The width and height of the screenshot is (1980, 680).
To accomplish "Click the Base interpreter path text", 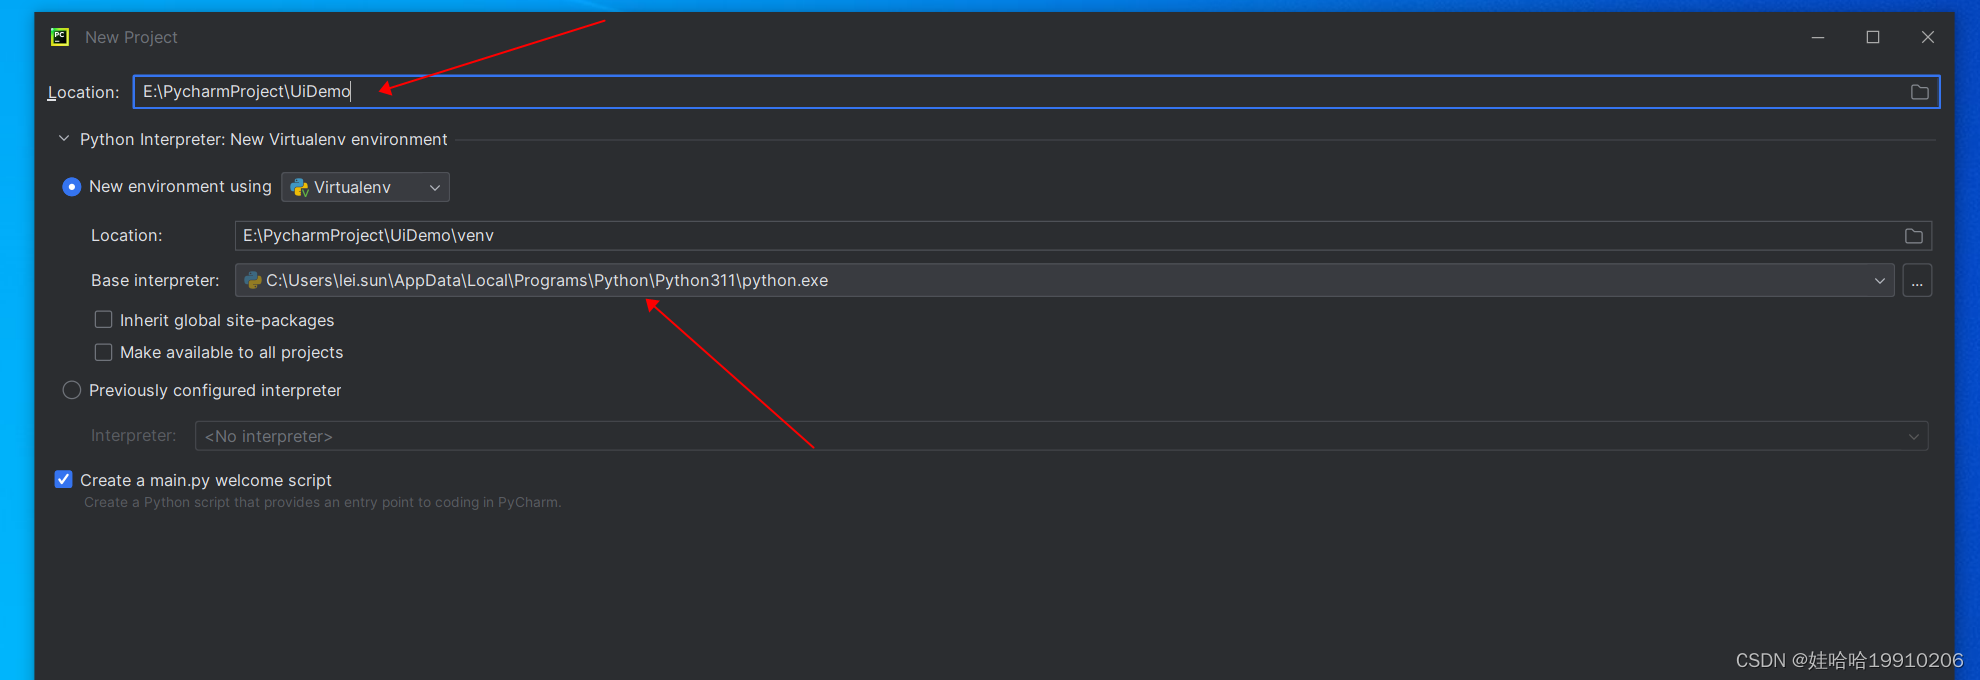I will point(547,281).
